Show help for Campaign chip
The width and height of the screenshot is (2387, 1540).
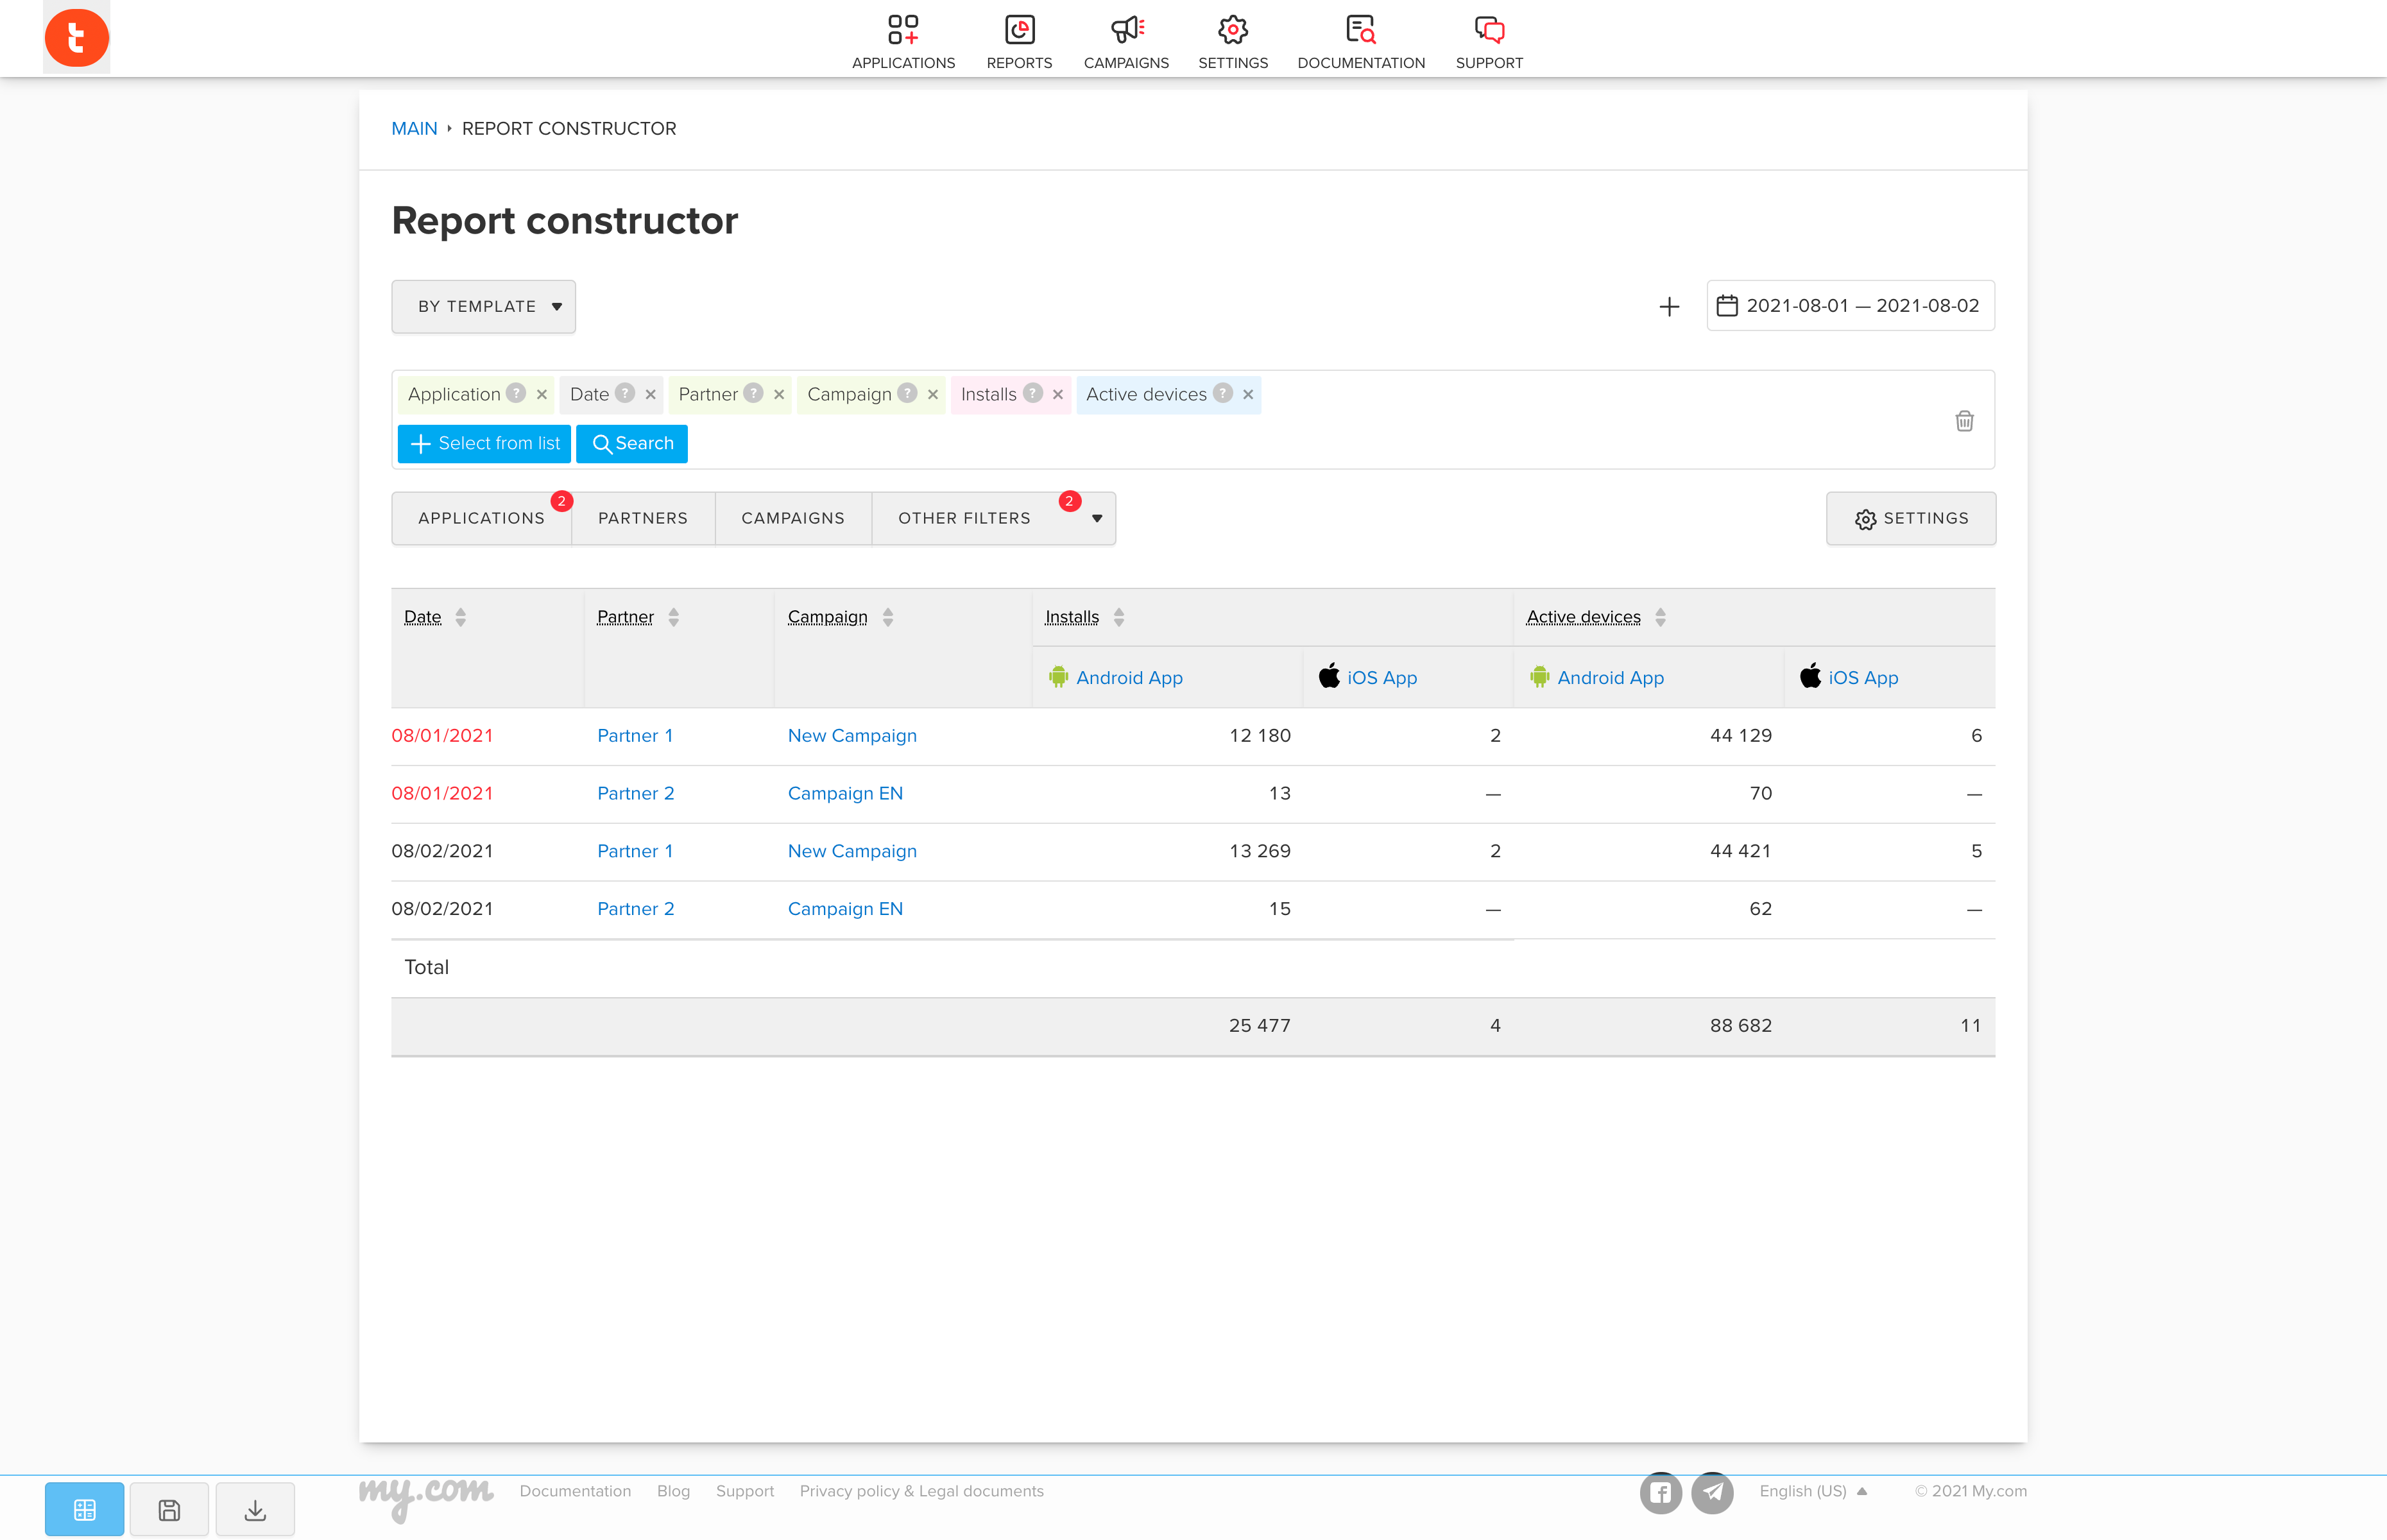click(x=907, y=393)
